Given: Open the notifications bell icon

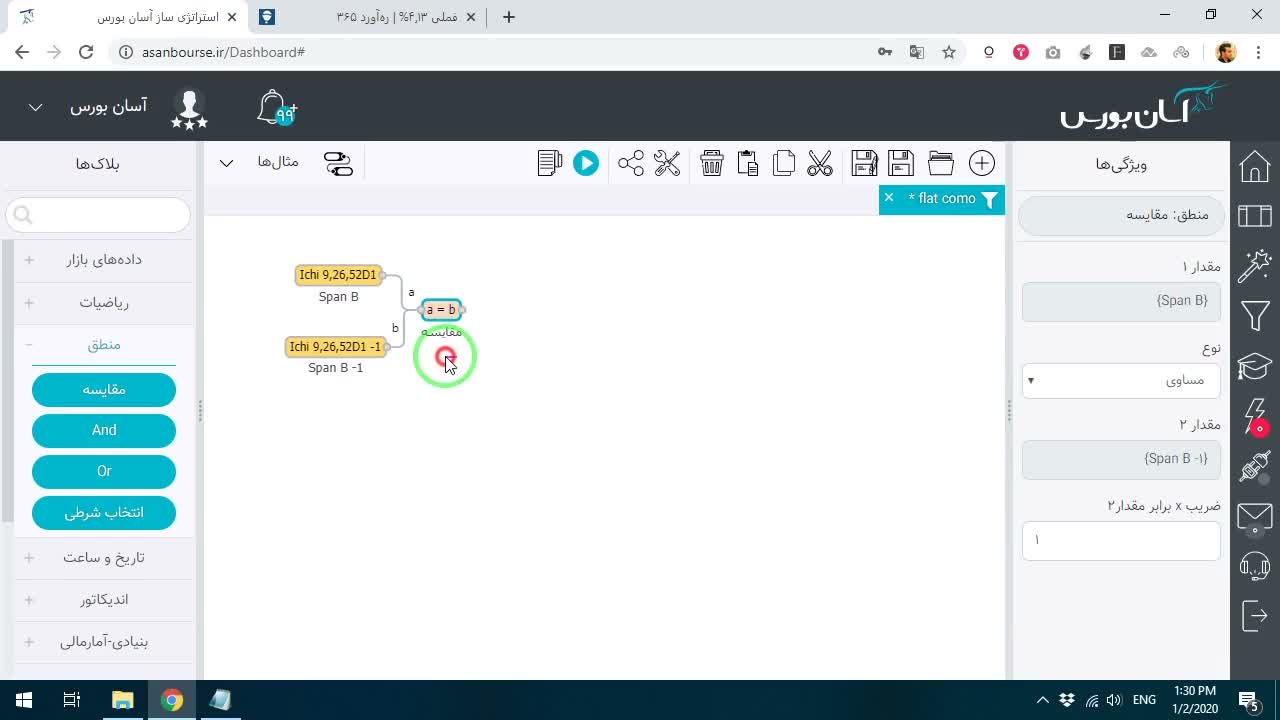Looking at the screenshot, I should point(276,107).
